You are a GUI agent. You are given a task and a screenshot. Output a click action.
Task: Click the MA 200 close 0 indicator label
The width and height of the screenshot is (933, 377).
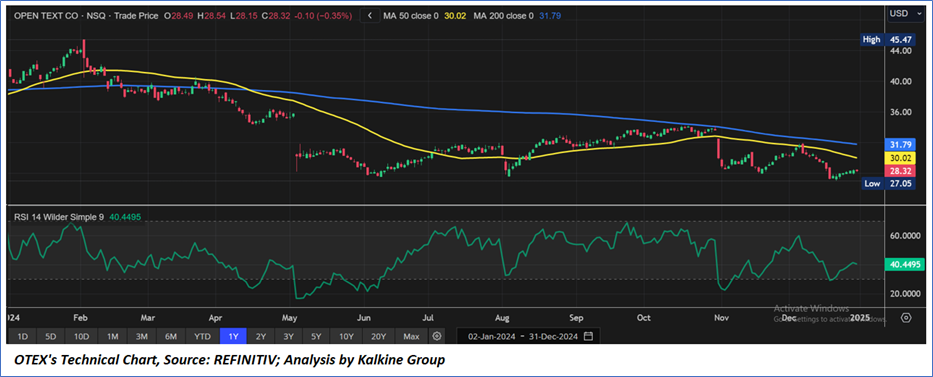[503, 17]
